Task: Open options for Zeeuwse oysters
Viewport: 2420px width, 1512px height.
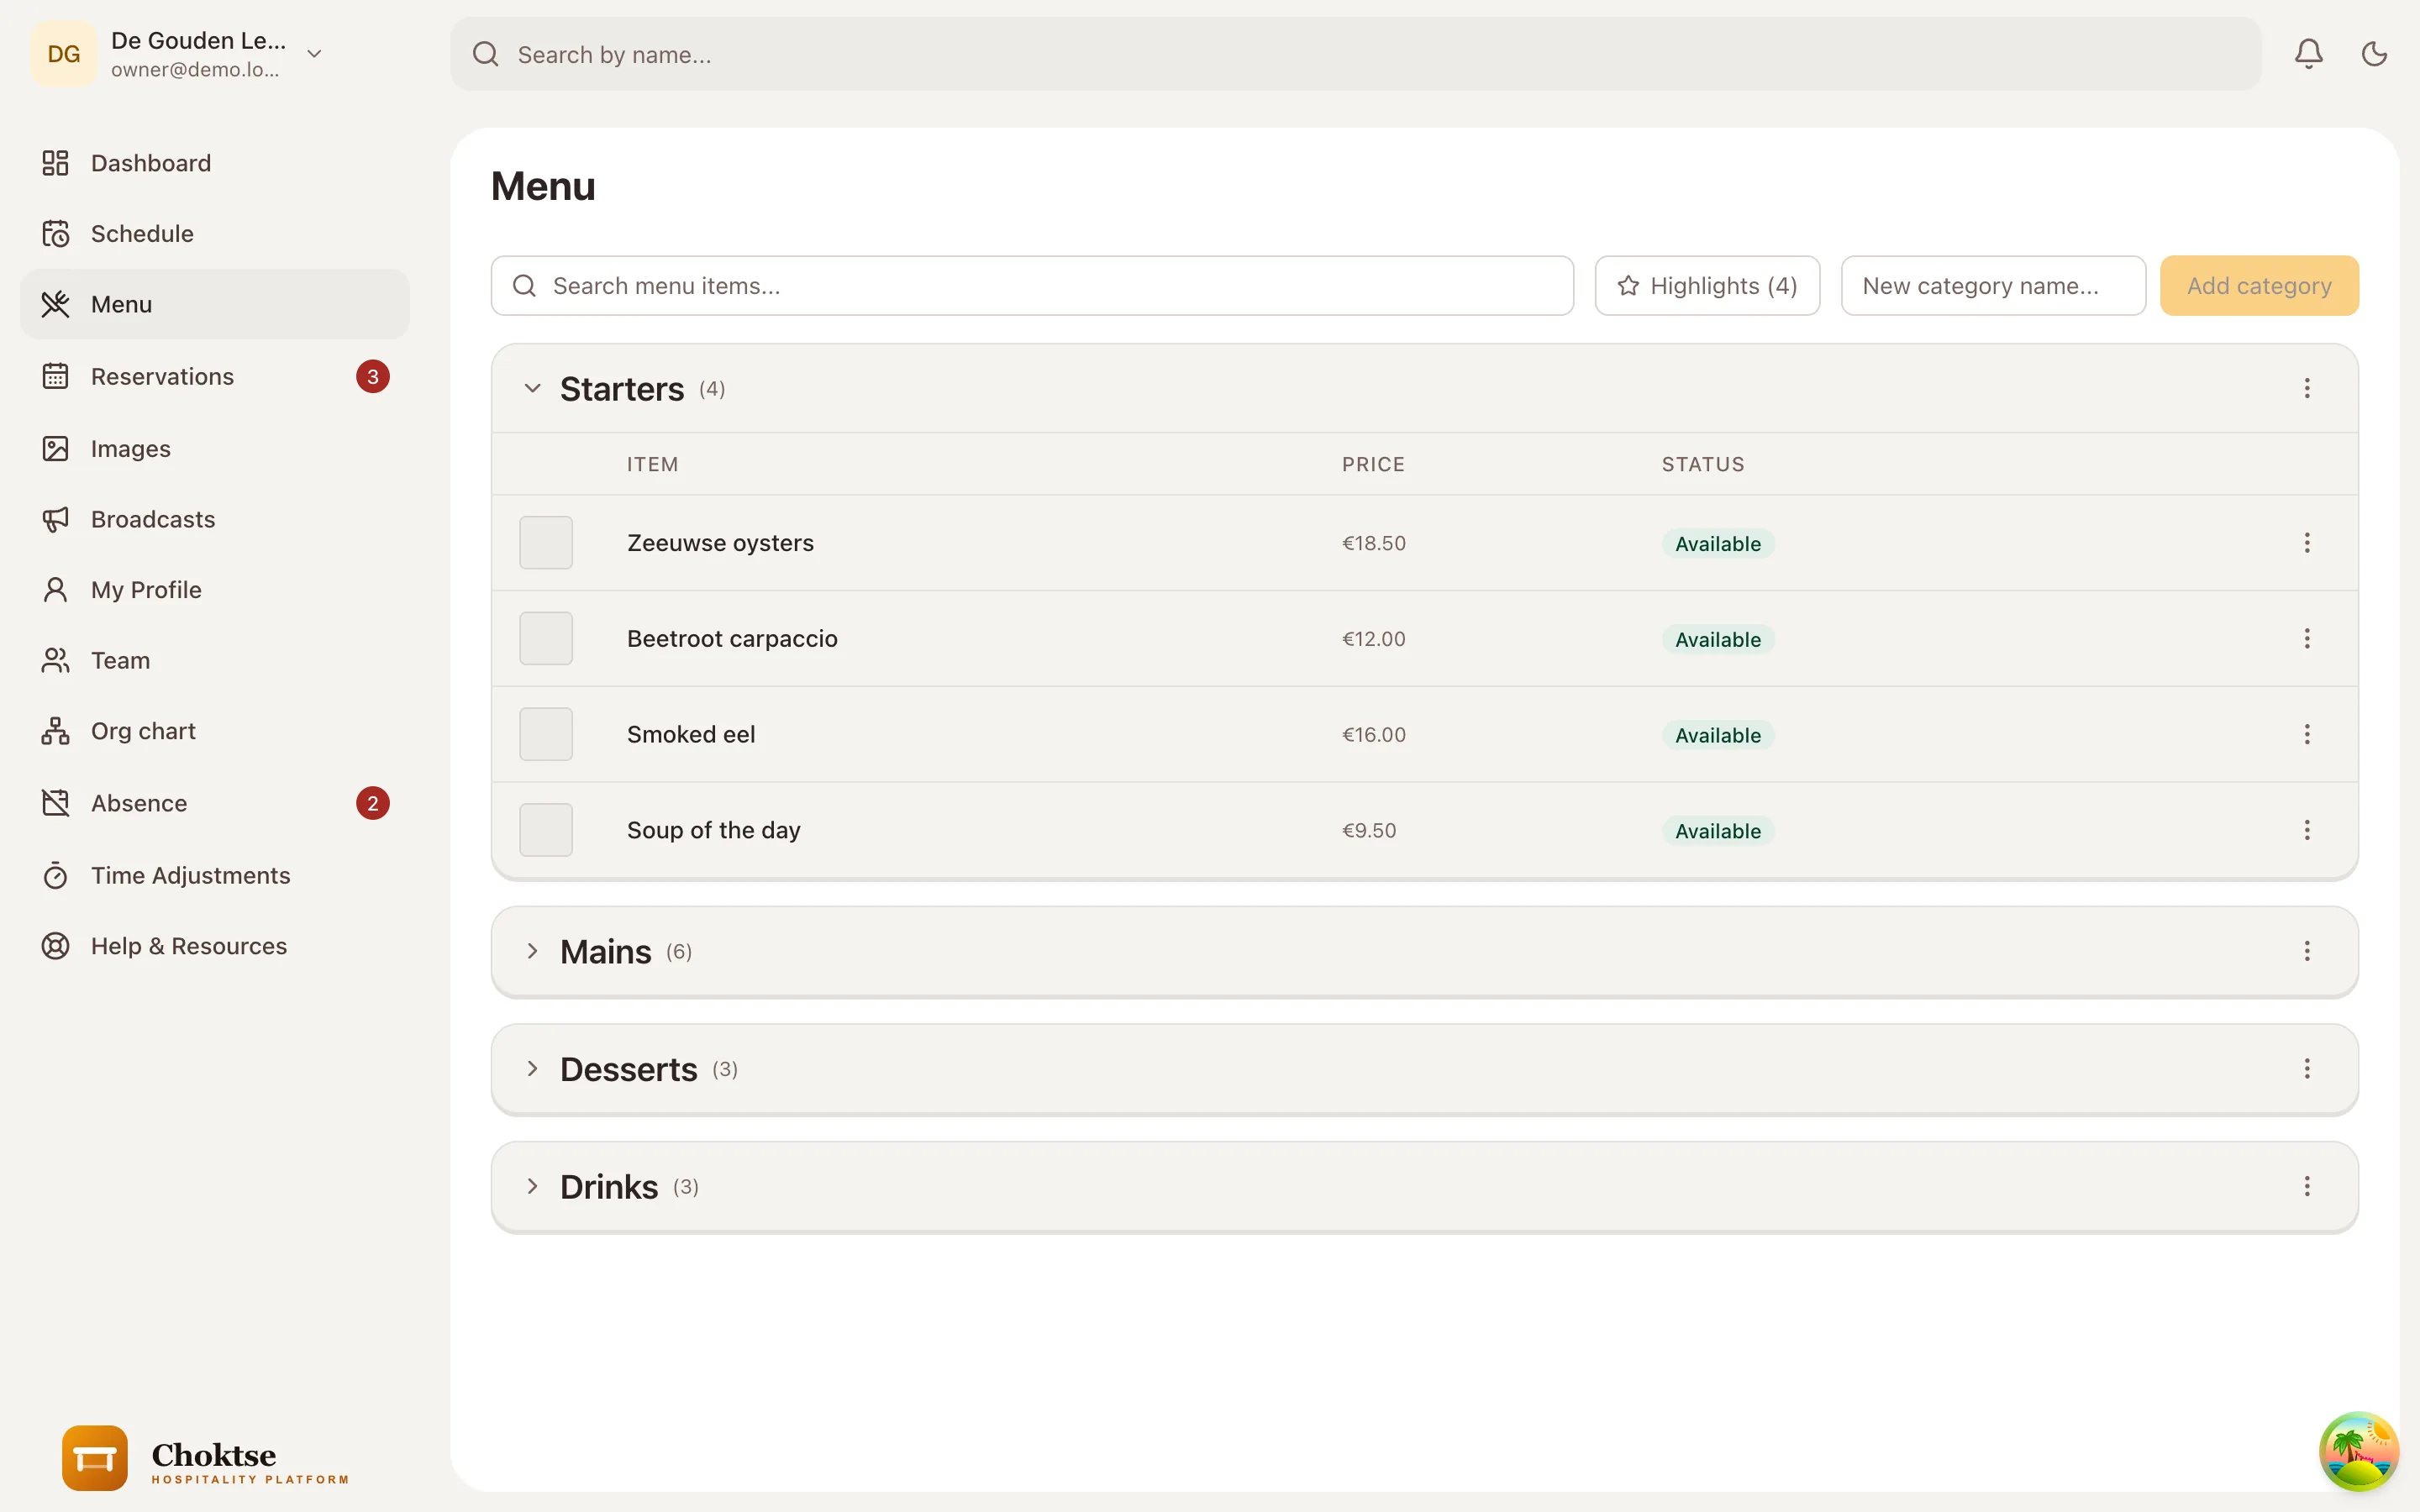Action: pyautogui.click(x=2307, y=543)
